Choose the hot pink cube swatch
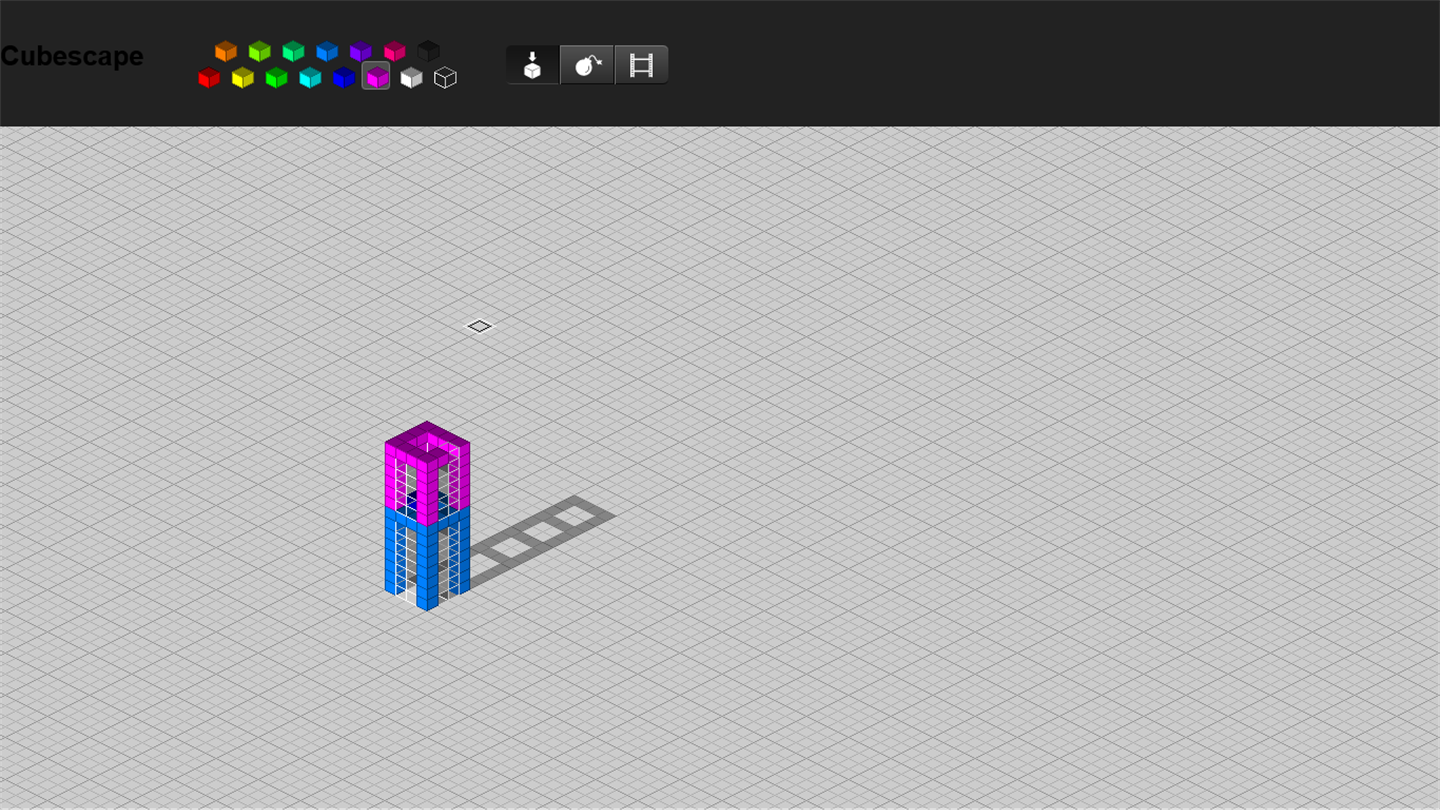 (395, 51)
